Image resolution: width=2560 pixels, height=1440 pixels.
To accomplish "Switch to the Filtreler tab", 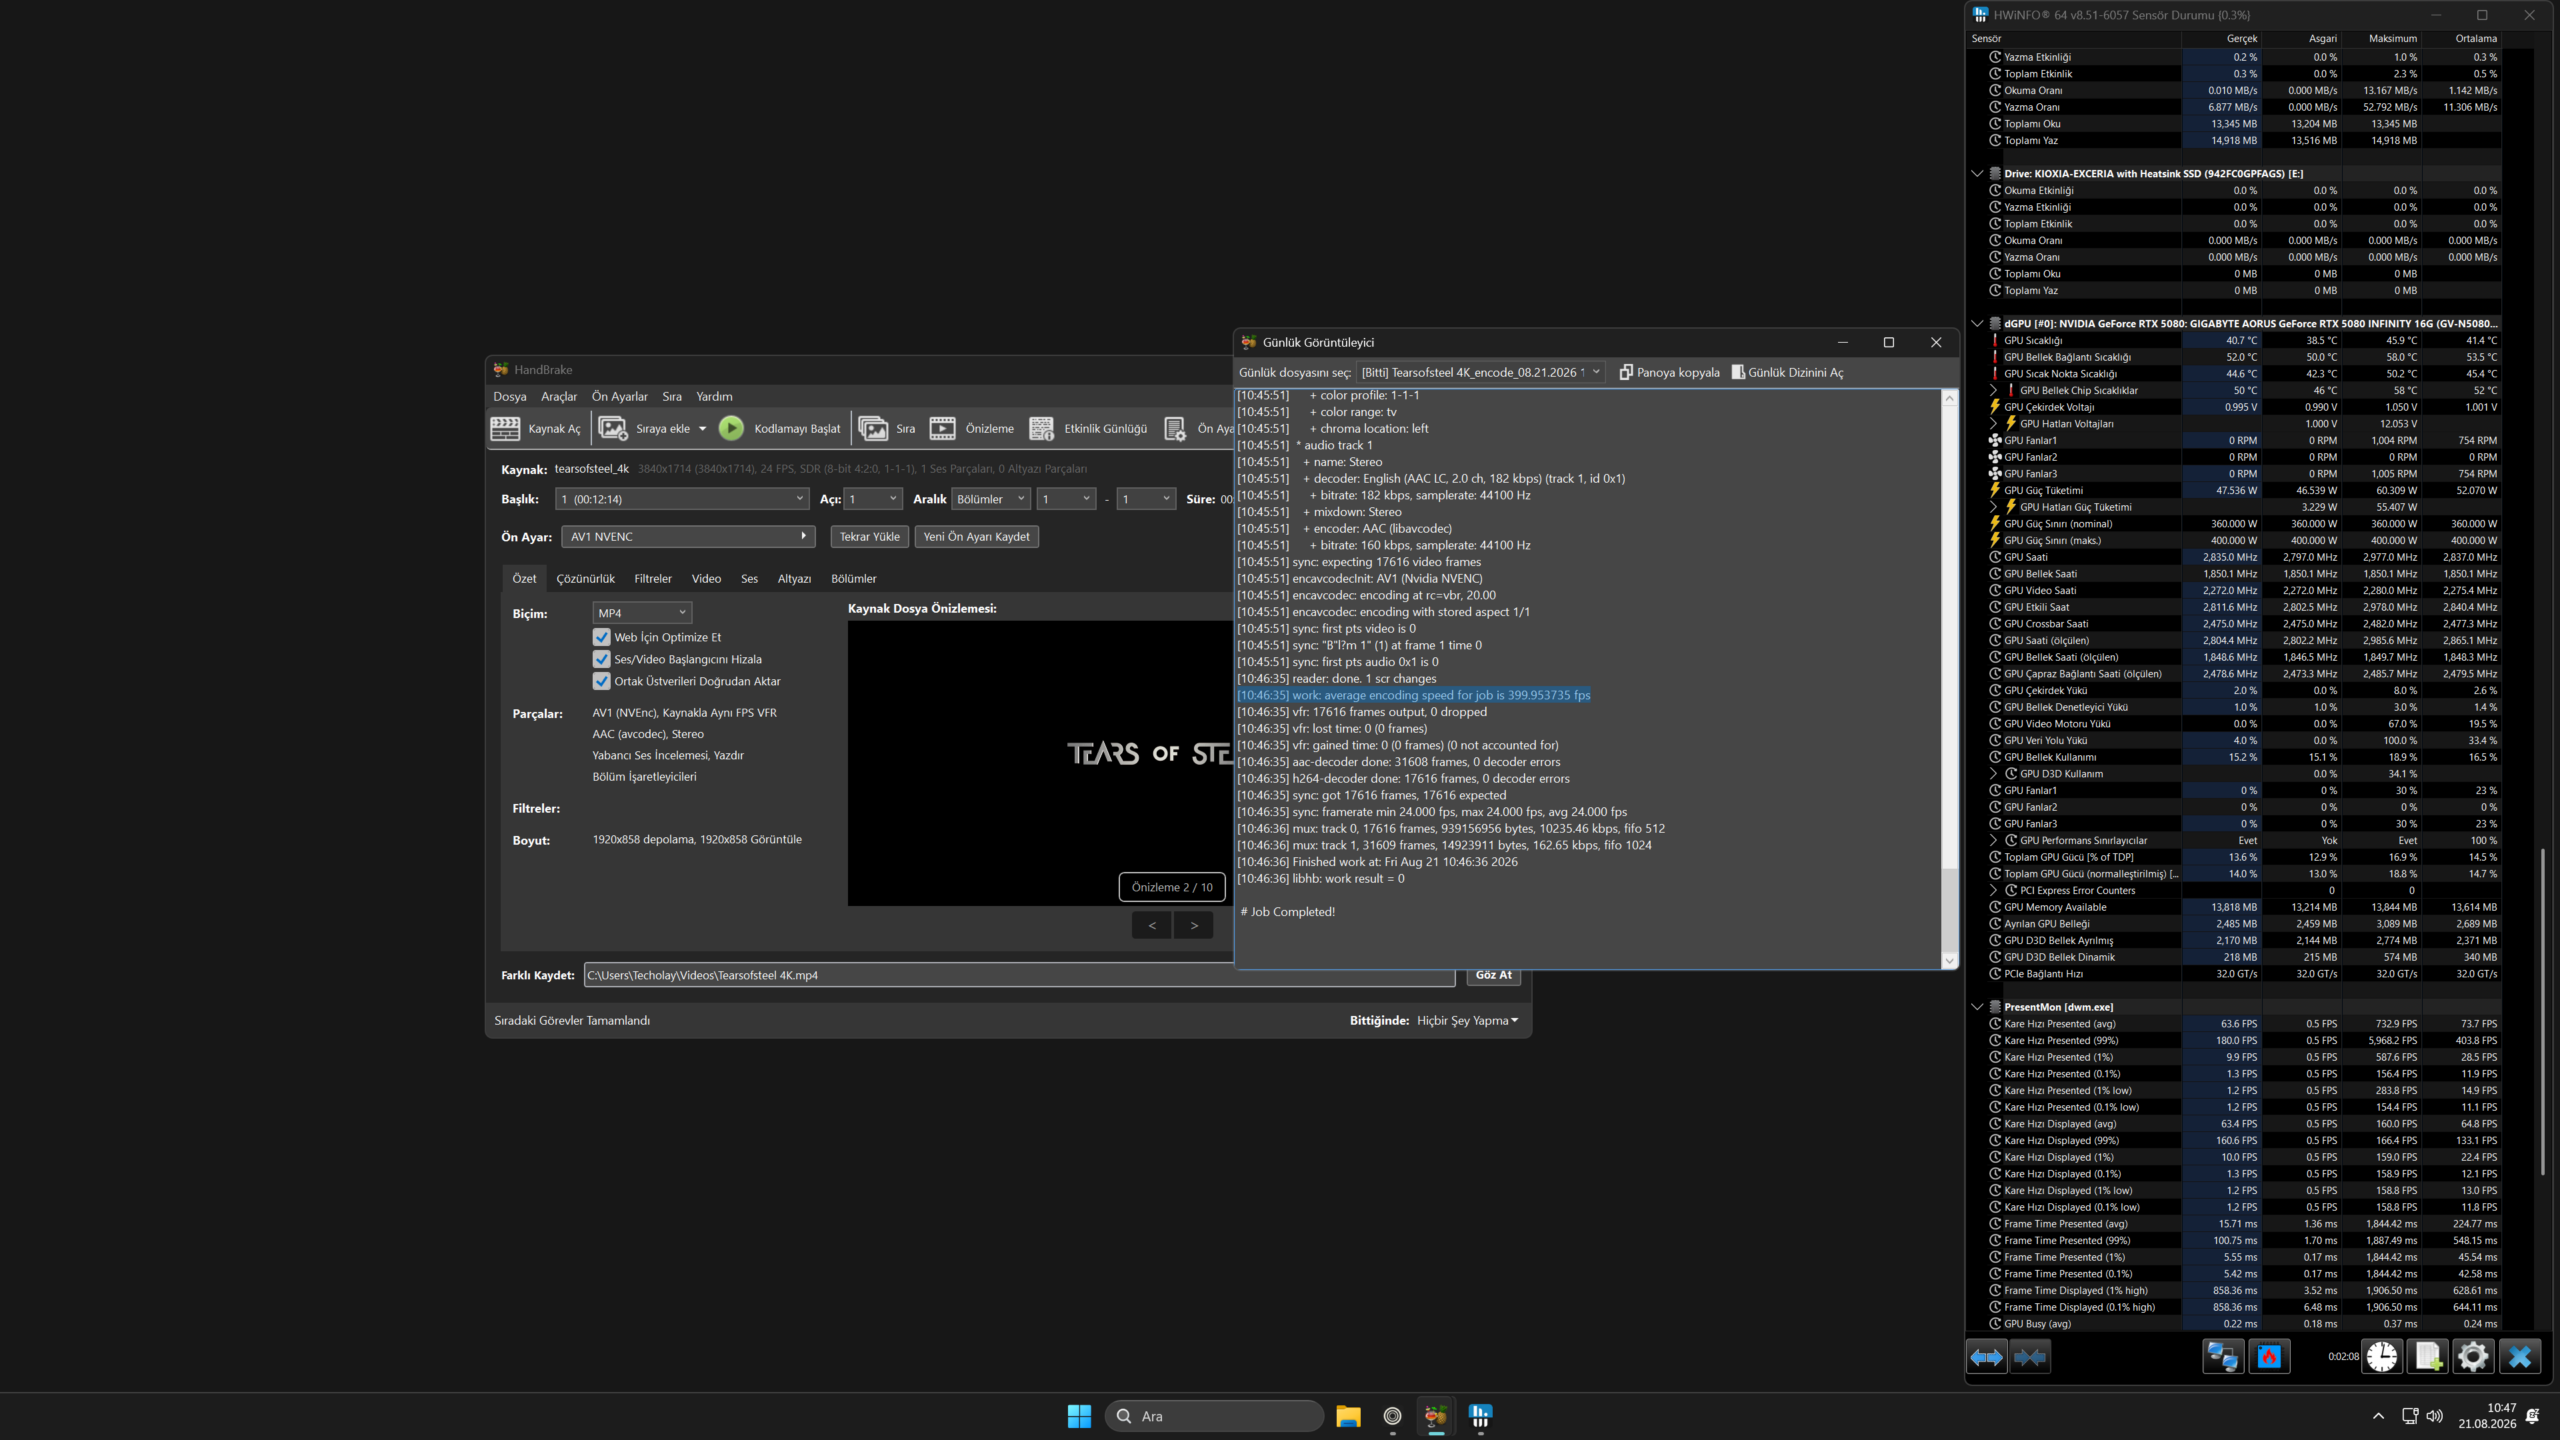I will tap(653, 579).
